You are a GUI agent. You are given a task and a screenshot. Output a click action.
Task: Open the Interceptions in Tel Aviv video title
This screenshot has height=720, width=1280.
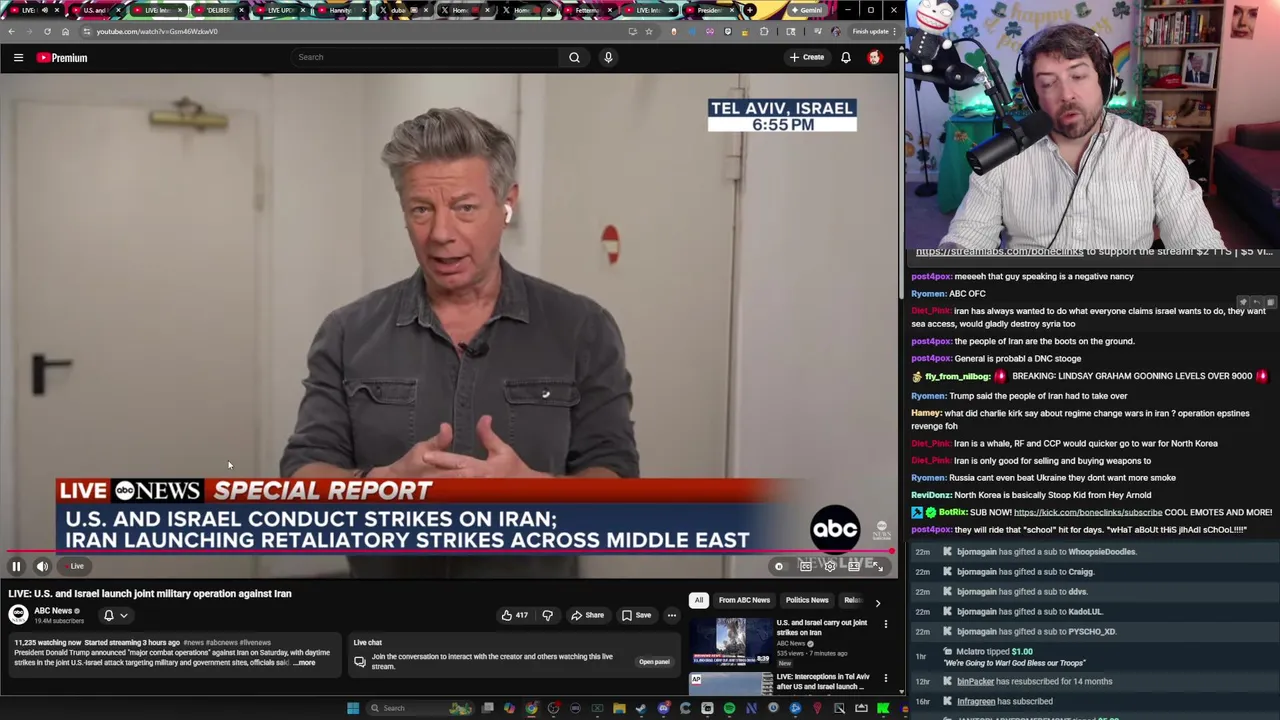[824, 682]
